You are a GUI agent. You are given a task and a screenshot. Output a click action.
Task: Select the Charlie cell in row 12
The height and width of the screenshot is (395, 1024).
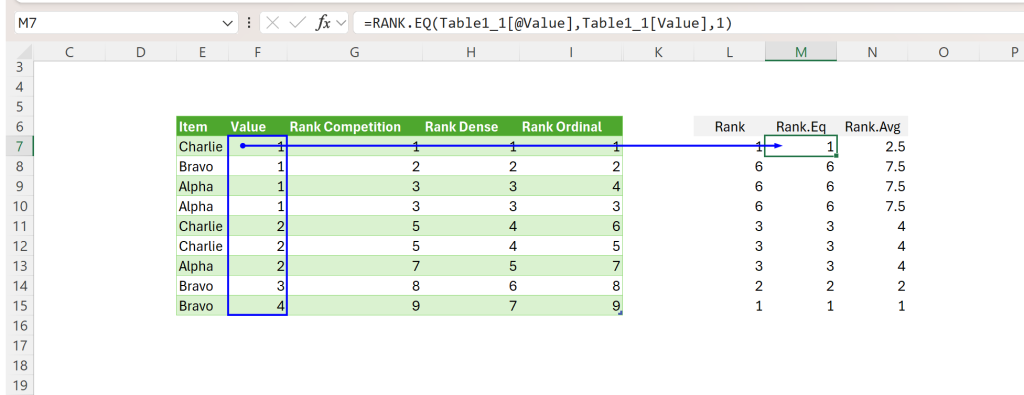pyautogui.click(x=202, y=246)
